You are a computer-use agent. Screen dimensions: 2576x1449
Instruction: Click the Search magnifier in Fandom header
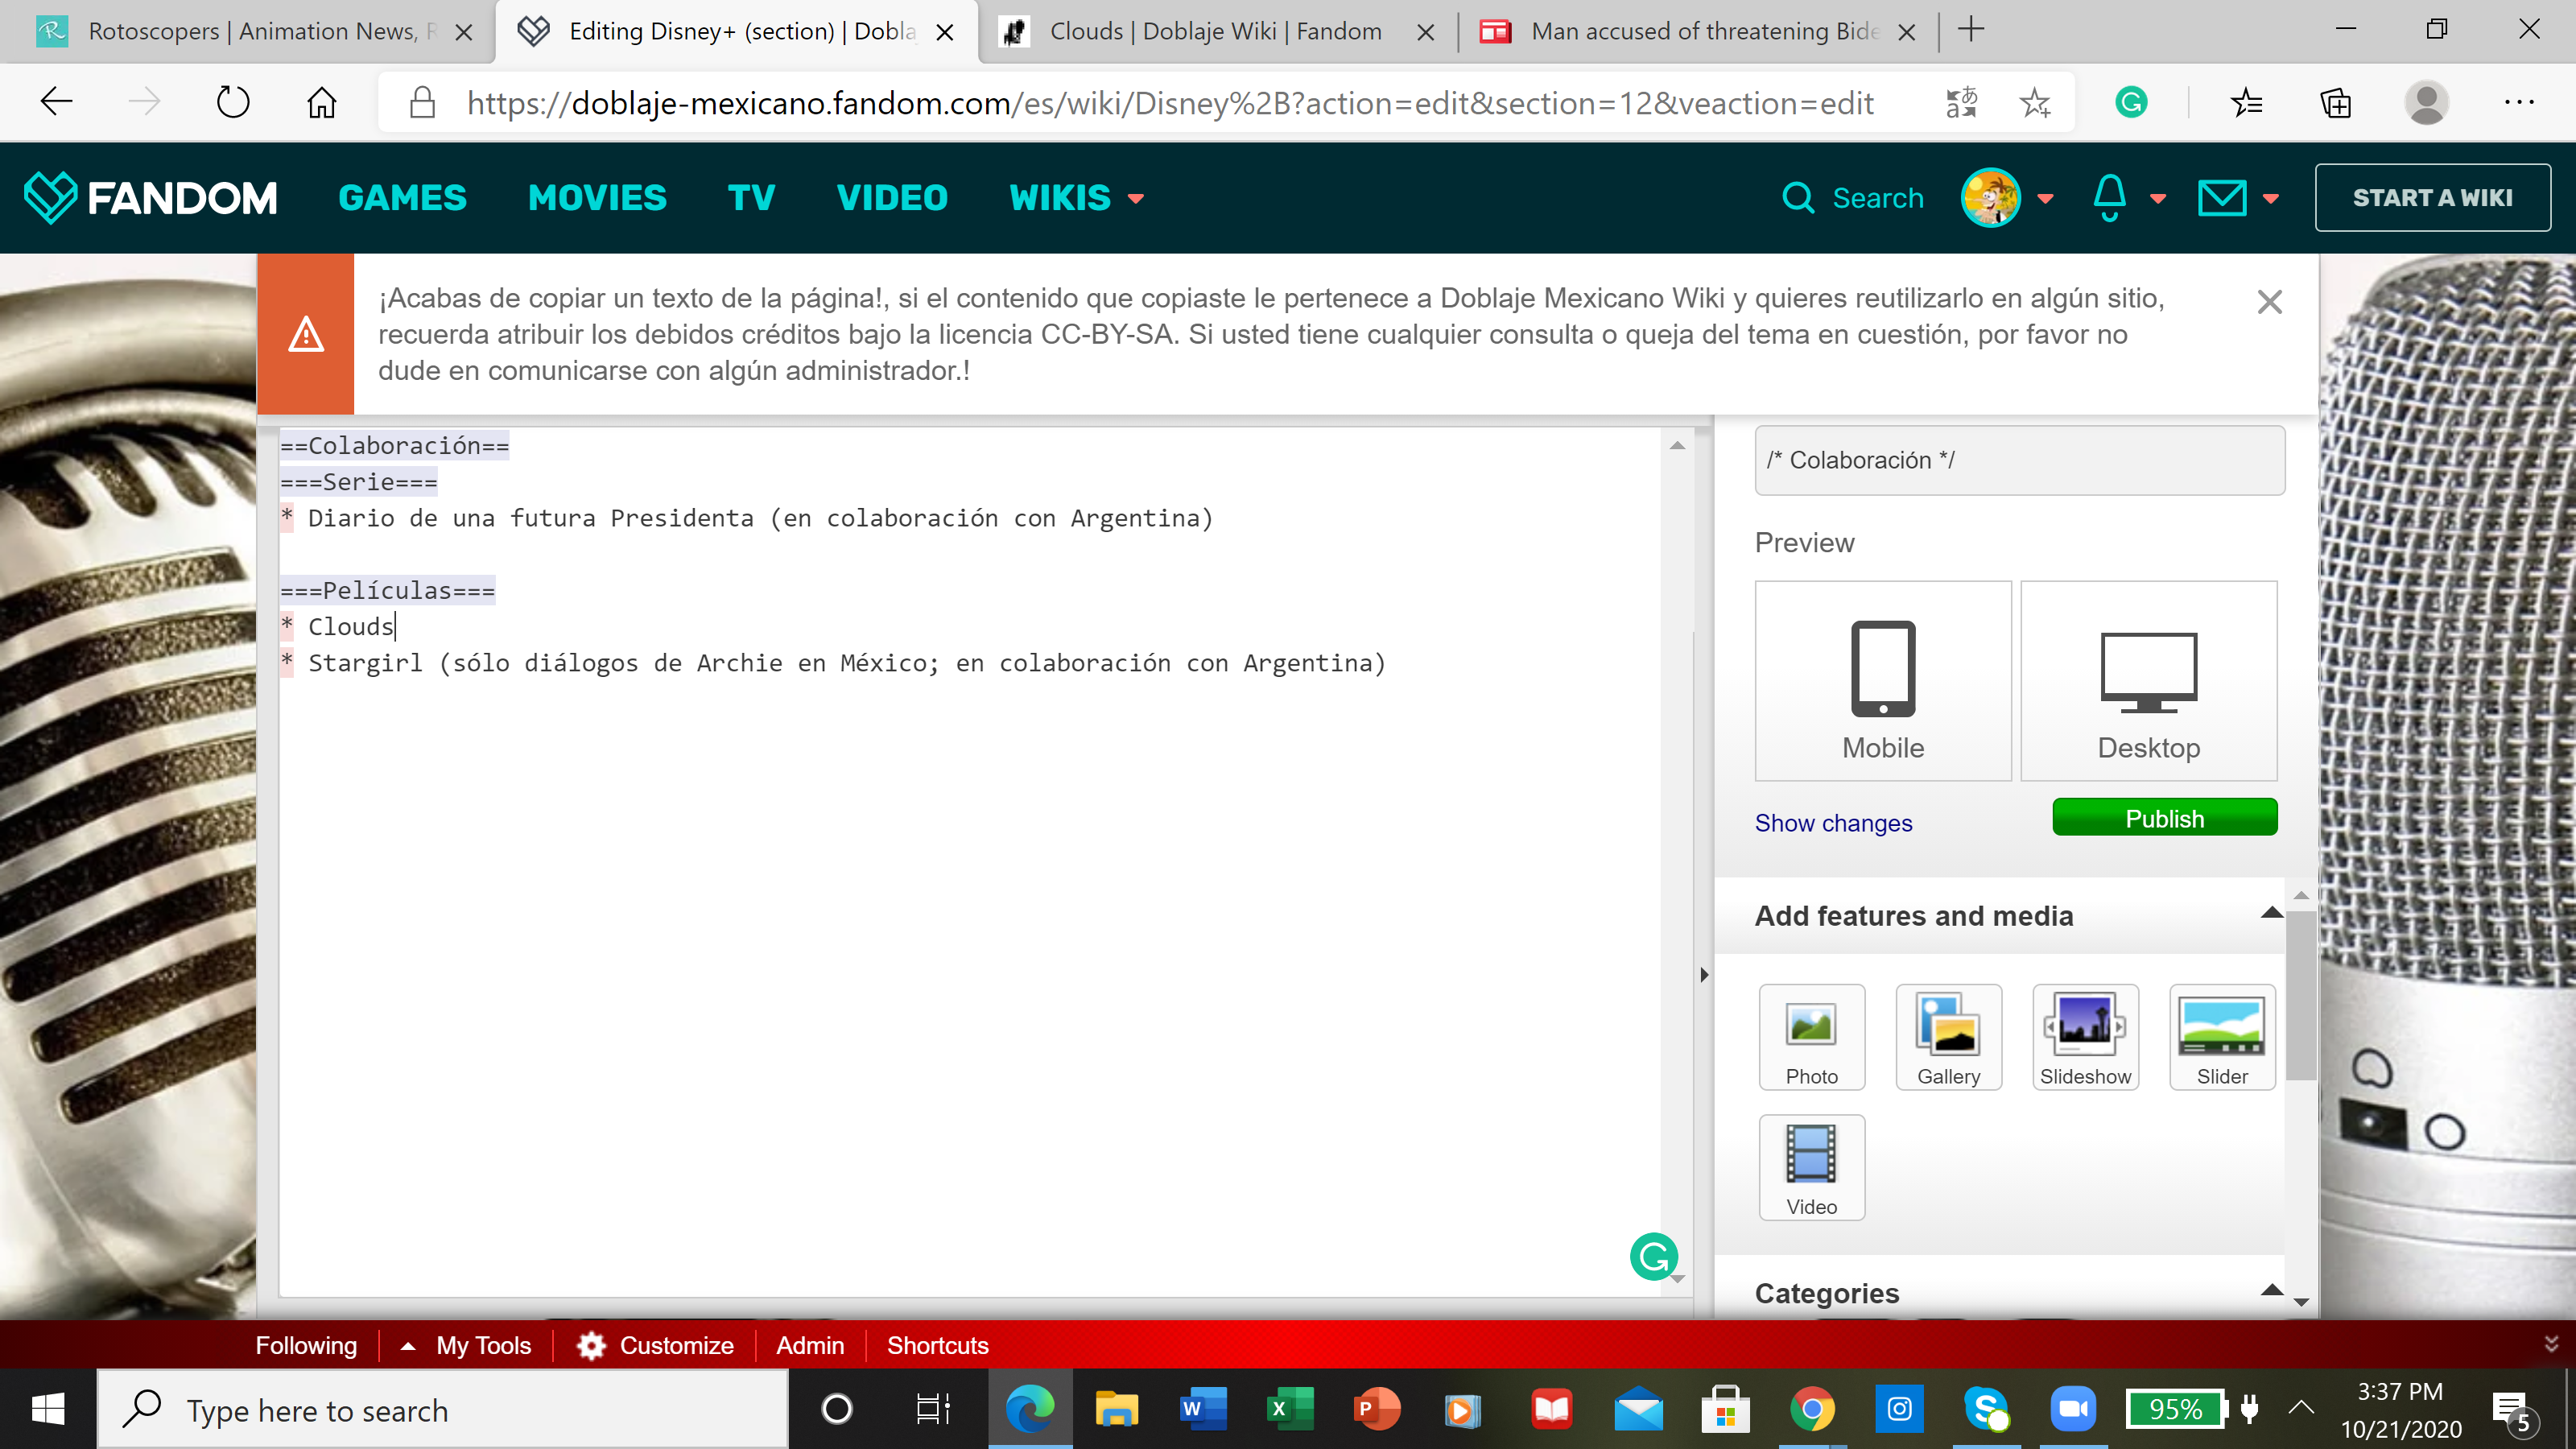[x=1797, y=198]
